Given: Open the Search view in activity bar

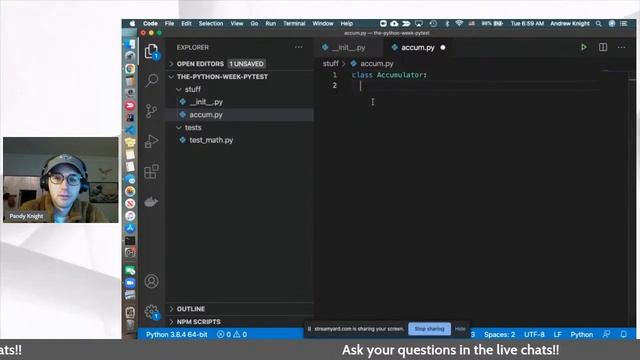Looking at the screenshot, I should (151, 80).
